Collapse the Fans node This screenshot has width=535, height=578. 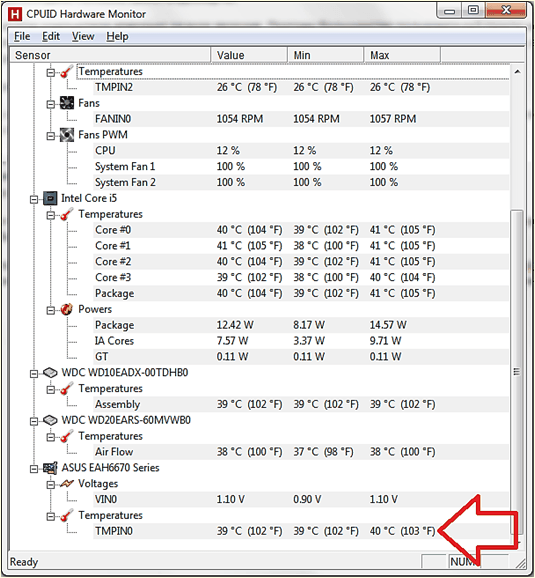pos(51,104)
